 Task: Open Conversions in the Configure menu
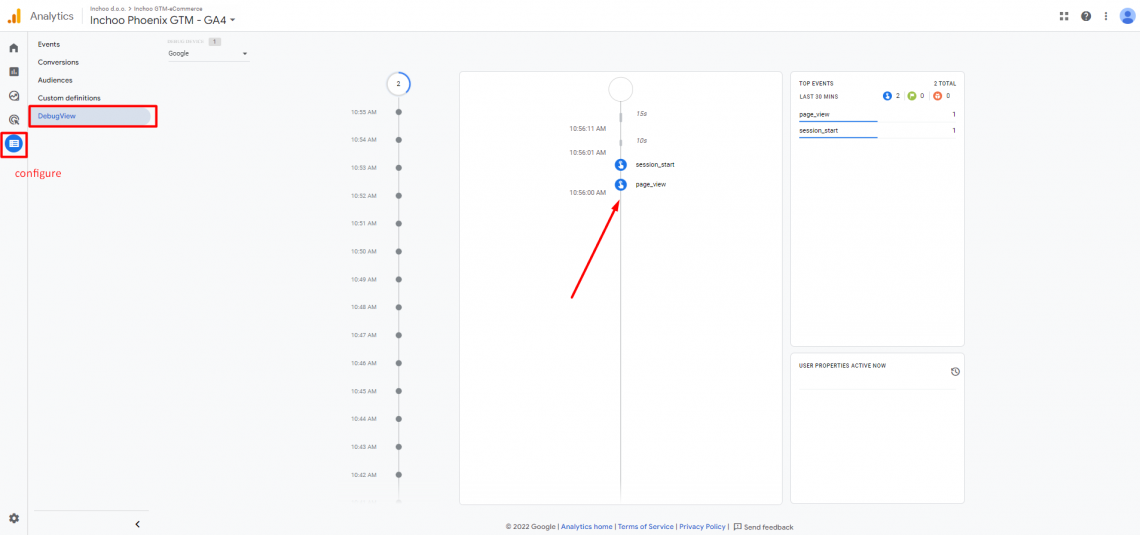tap(58, 62)
